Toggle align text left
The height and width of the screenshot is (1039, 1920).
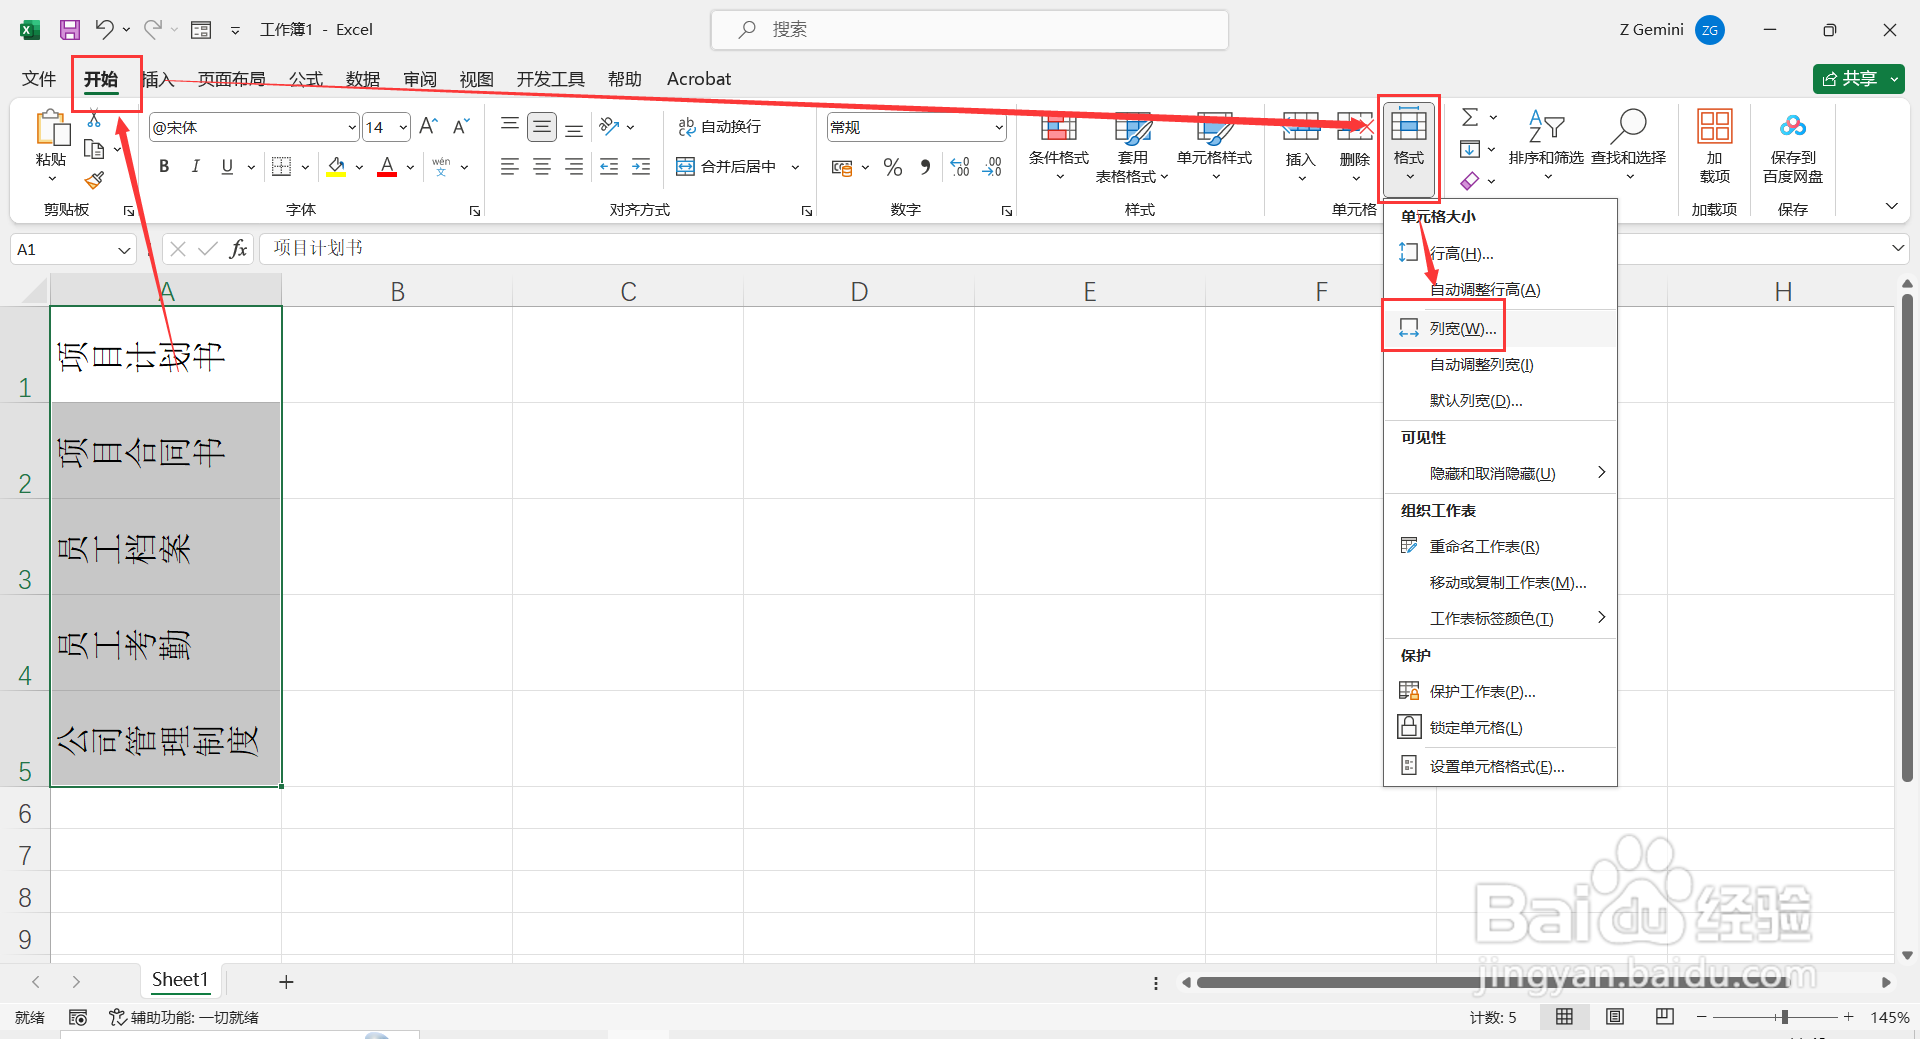[x=510, y=166]
